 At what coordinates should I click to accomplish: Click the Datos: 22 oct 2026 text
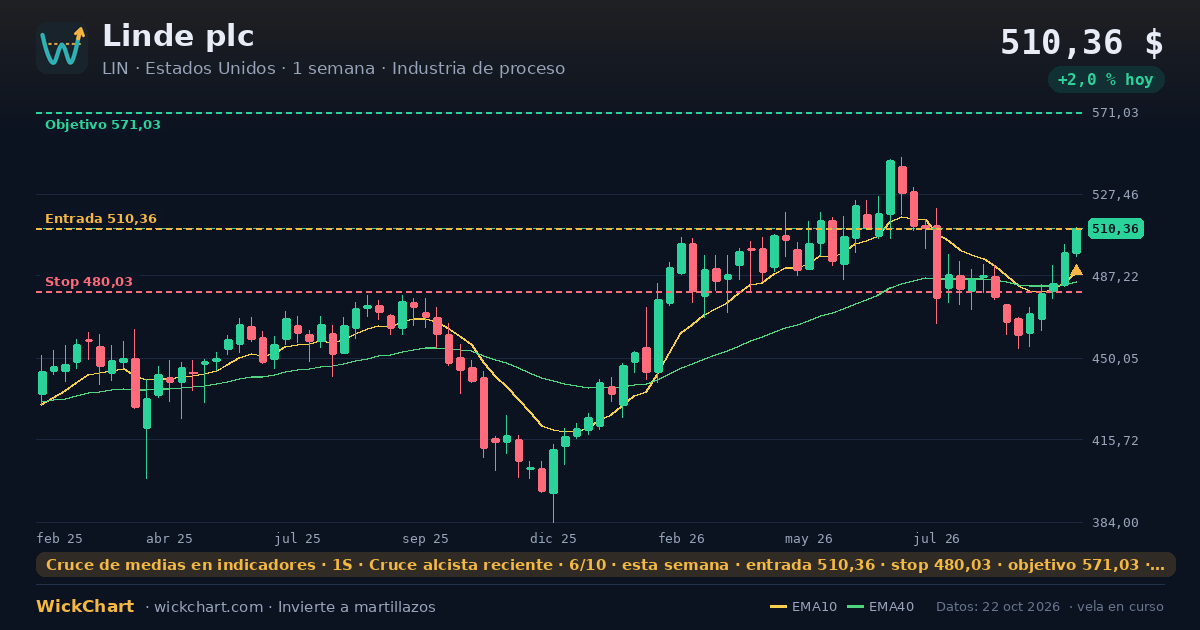(999, 607)
